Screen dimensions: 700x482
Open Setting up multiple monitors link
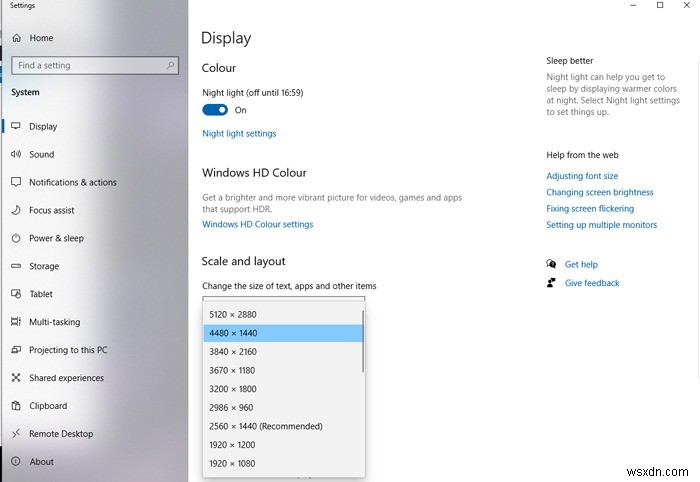coord(601,225)
